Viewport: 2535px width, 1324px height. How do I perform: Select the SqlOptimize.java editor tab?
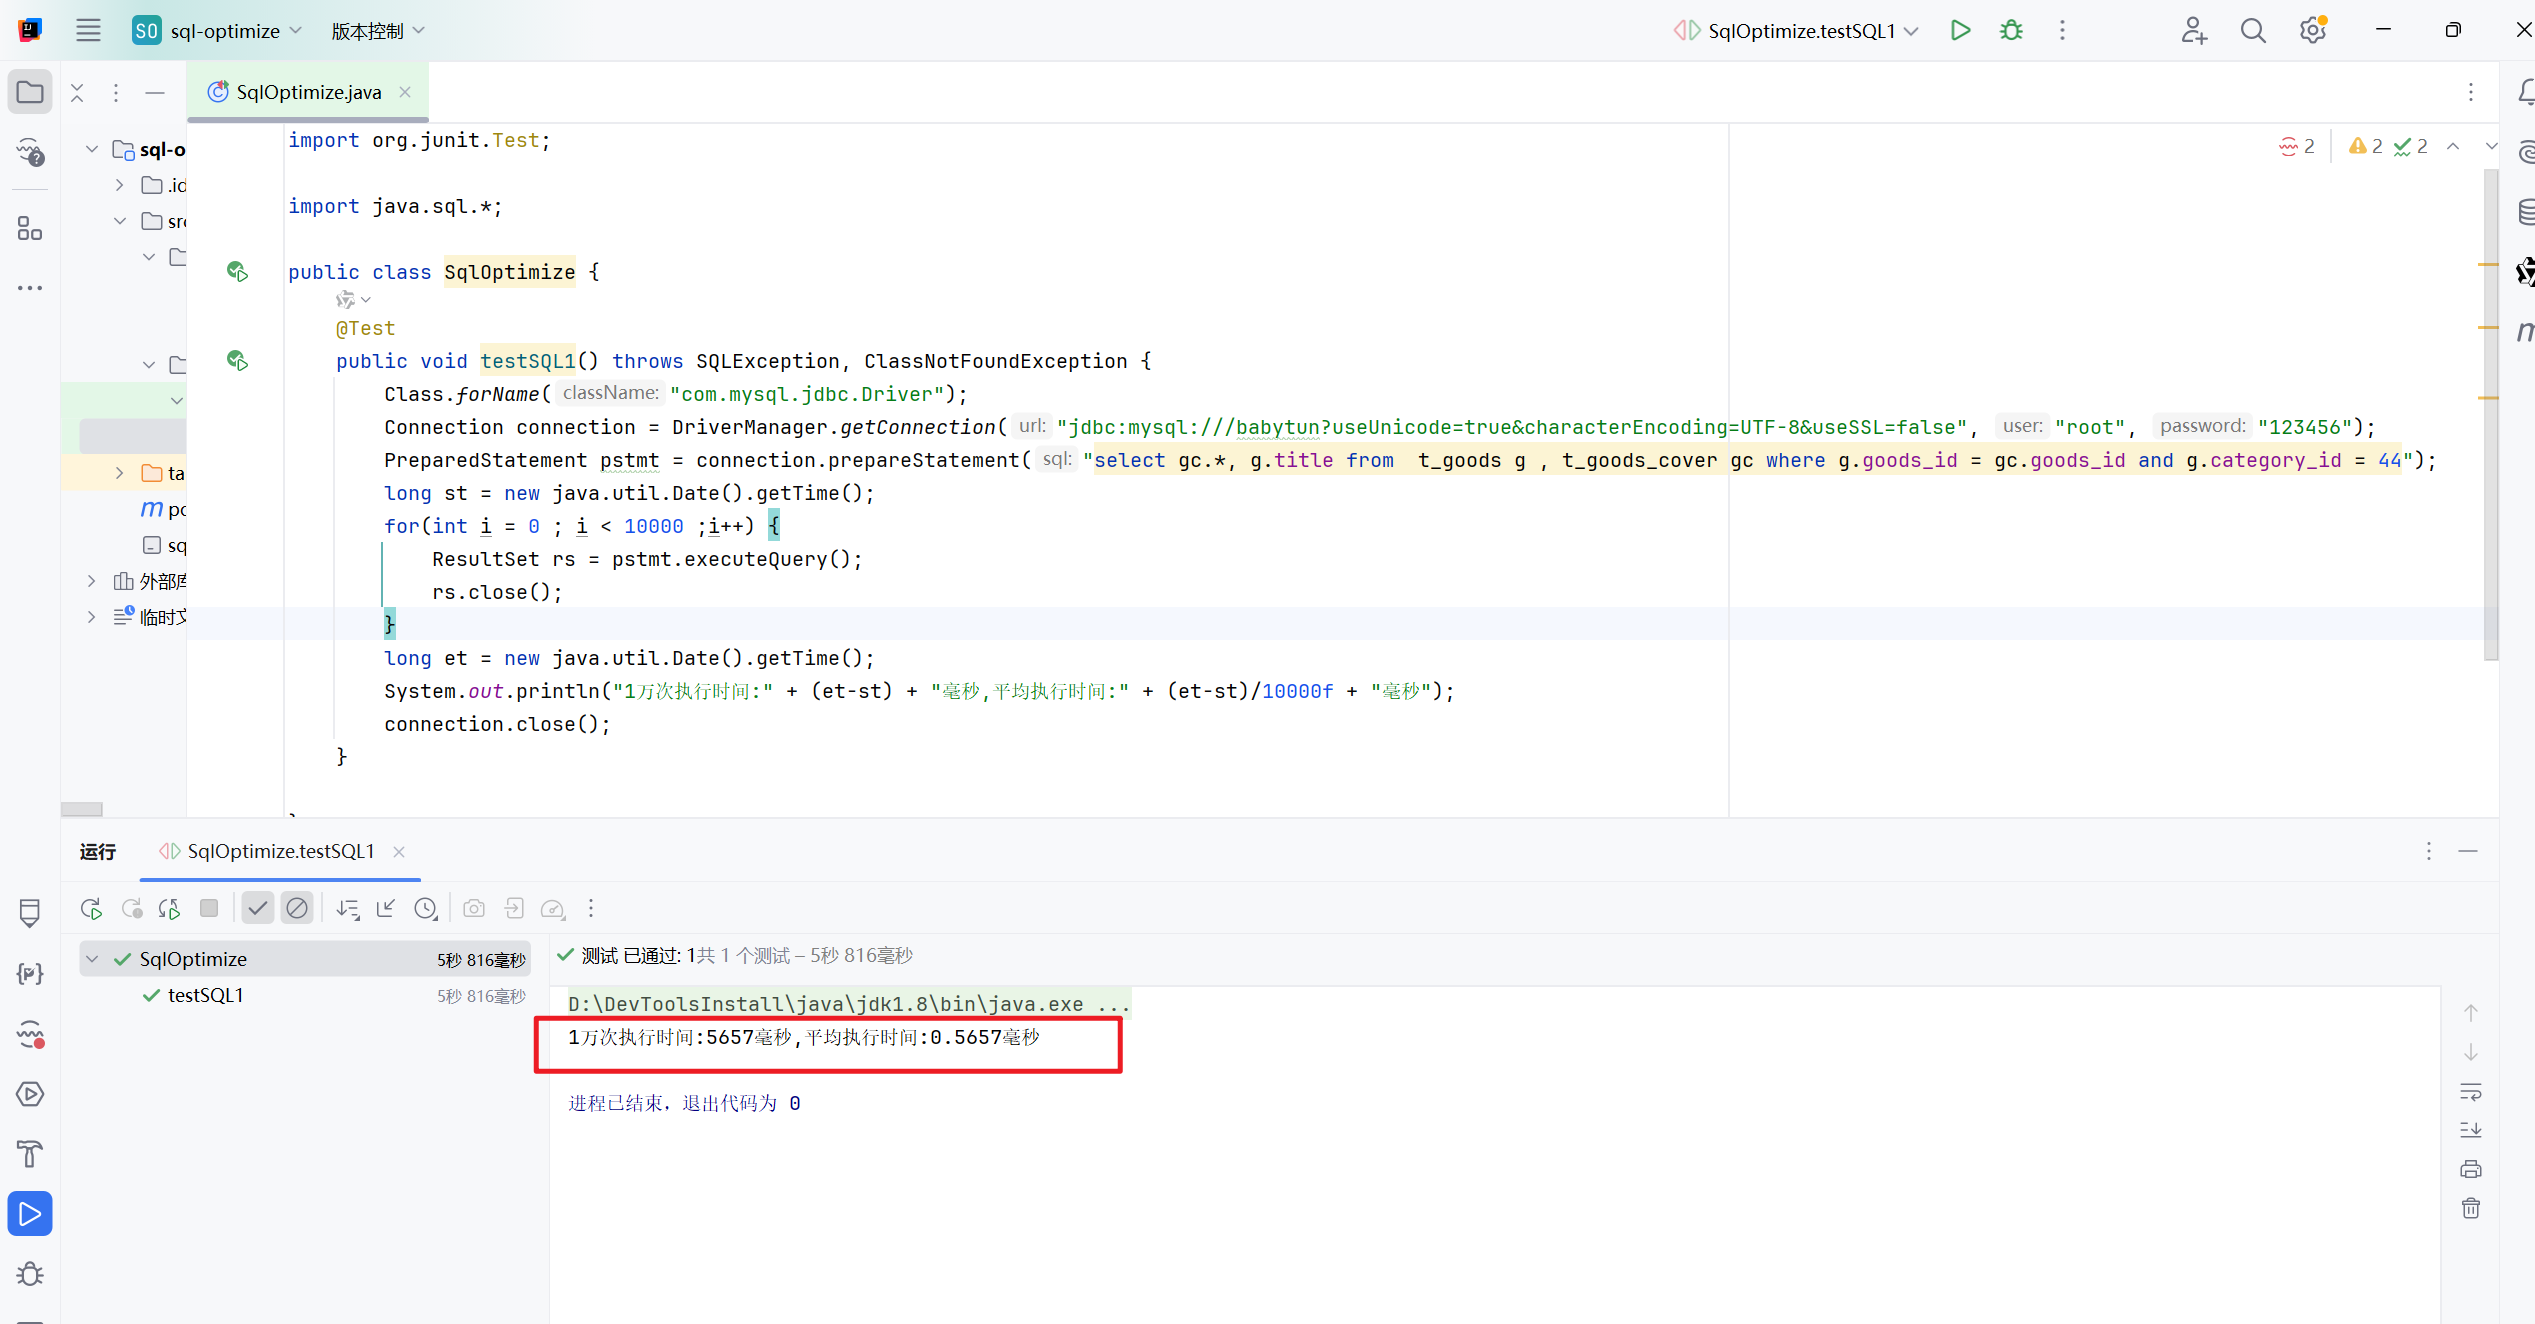[x=308, y=92]
